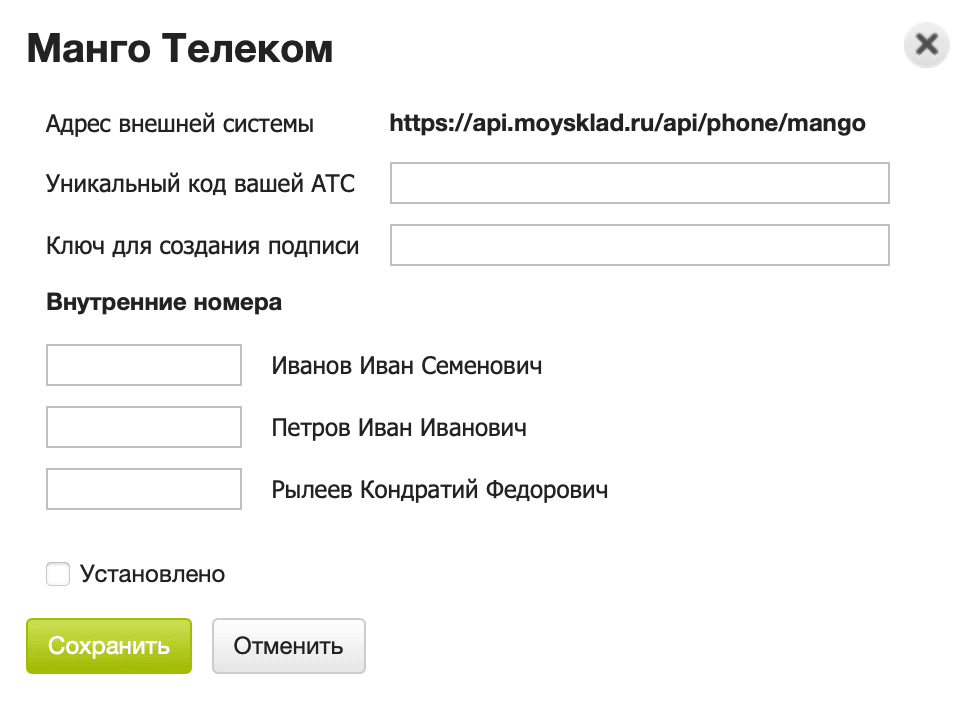Enable the Установлено checkbox

pyautogui.click(x=57, y=574)
